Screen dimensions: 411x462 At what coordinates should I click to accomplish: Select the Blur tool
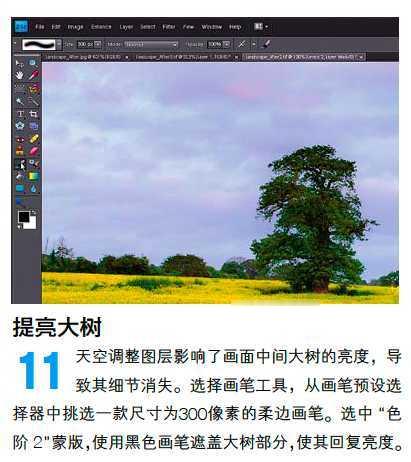tap(33, 189)
